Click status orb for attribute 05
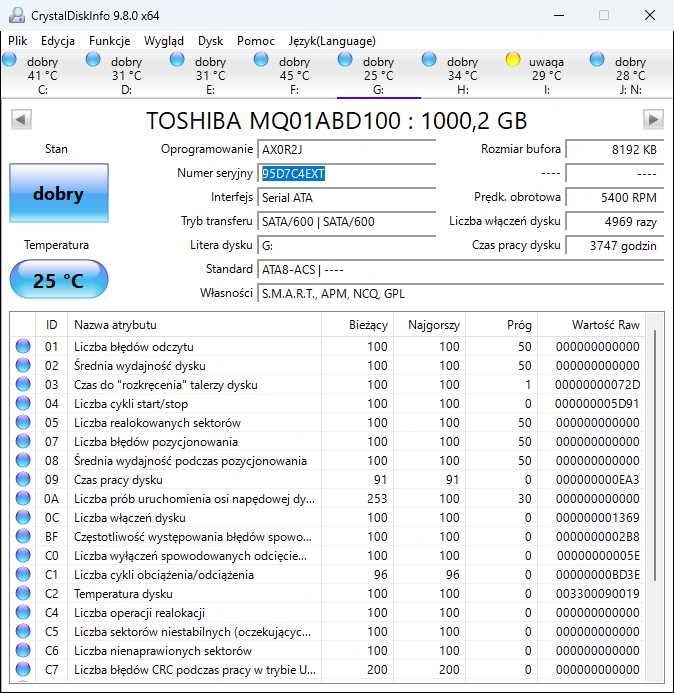 pos(23,423)
